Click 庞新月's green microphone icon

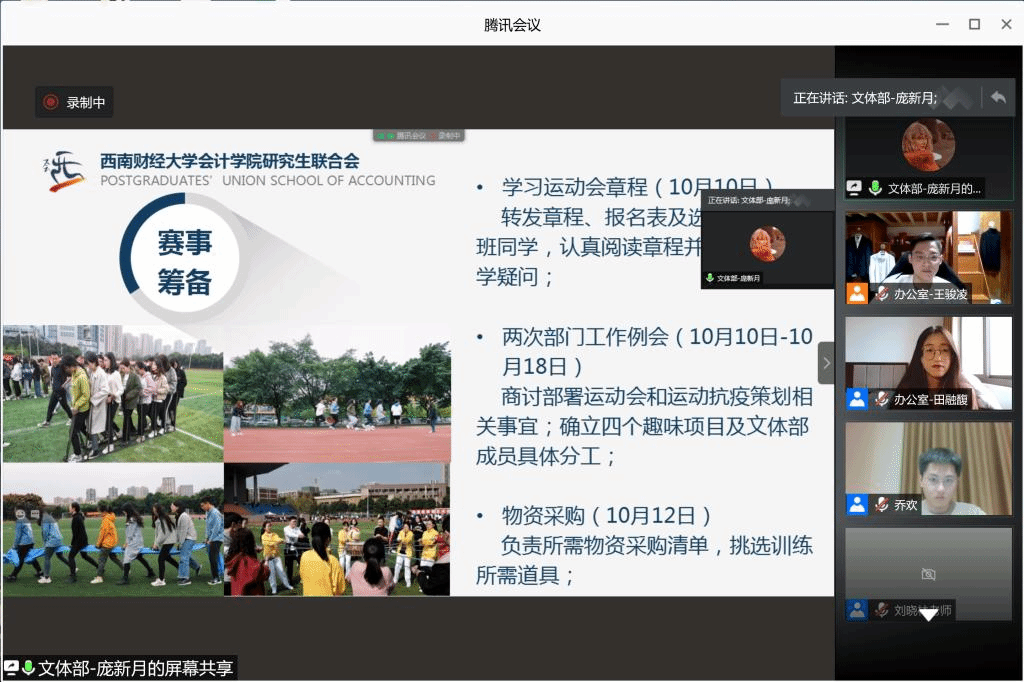(875, 188)
